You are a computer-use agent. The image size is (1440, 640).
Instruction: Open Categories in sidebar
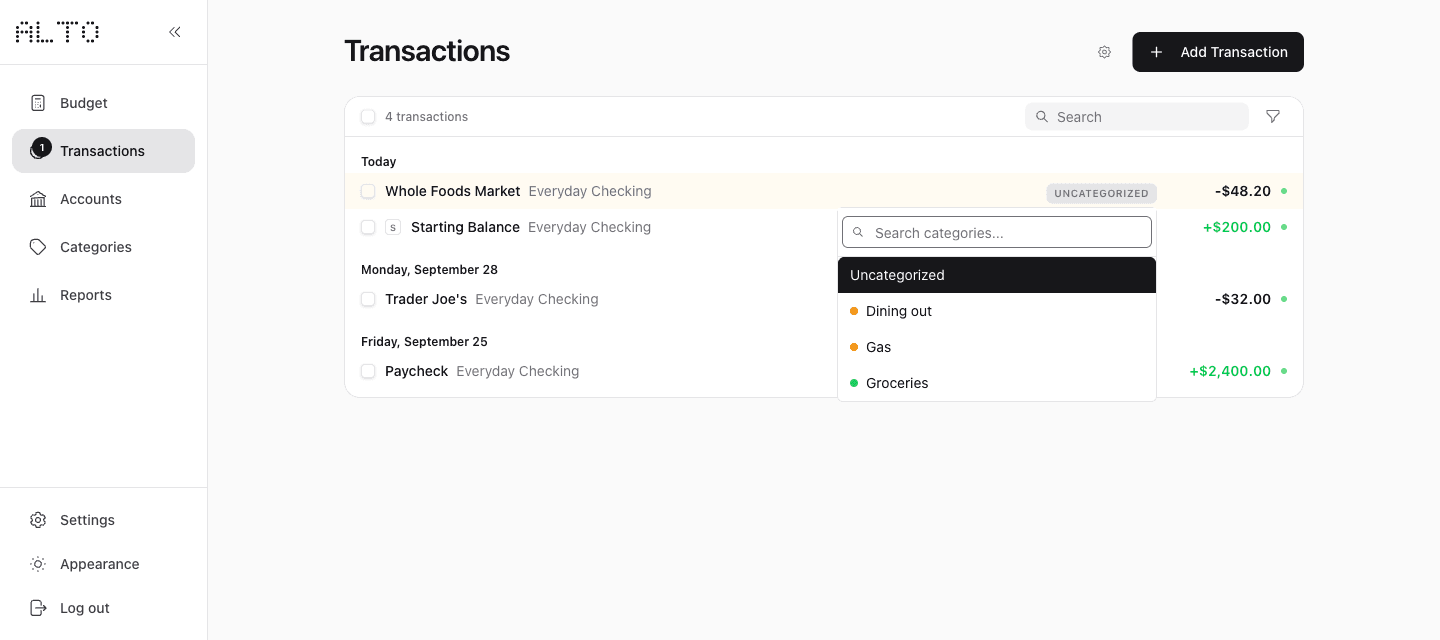pyautogui.click(x=103, y=247)
